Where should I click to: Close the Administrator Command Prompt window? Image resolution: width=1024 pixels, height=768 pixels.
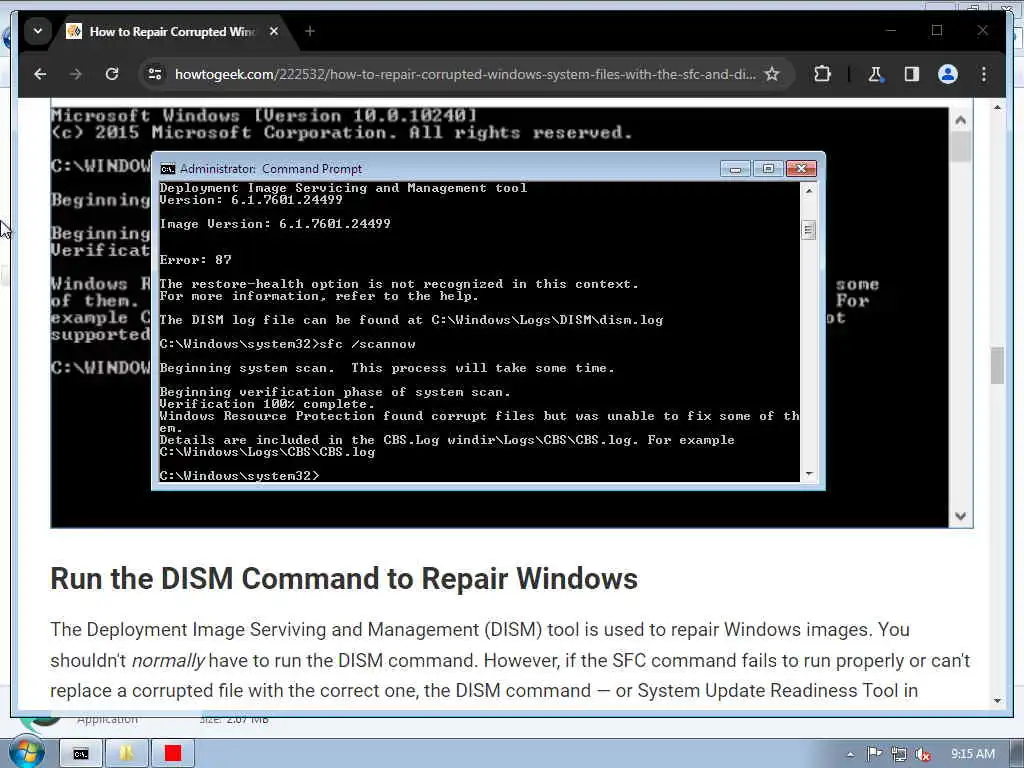click(801, 169)
